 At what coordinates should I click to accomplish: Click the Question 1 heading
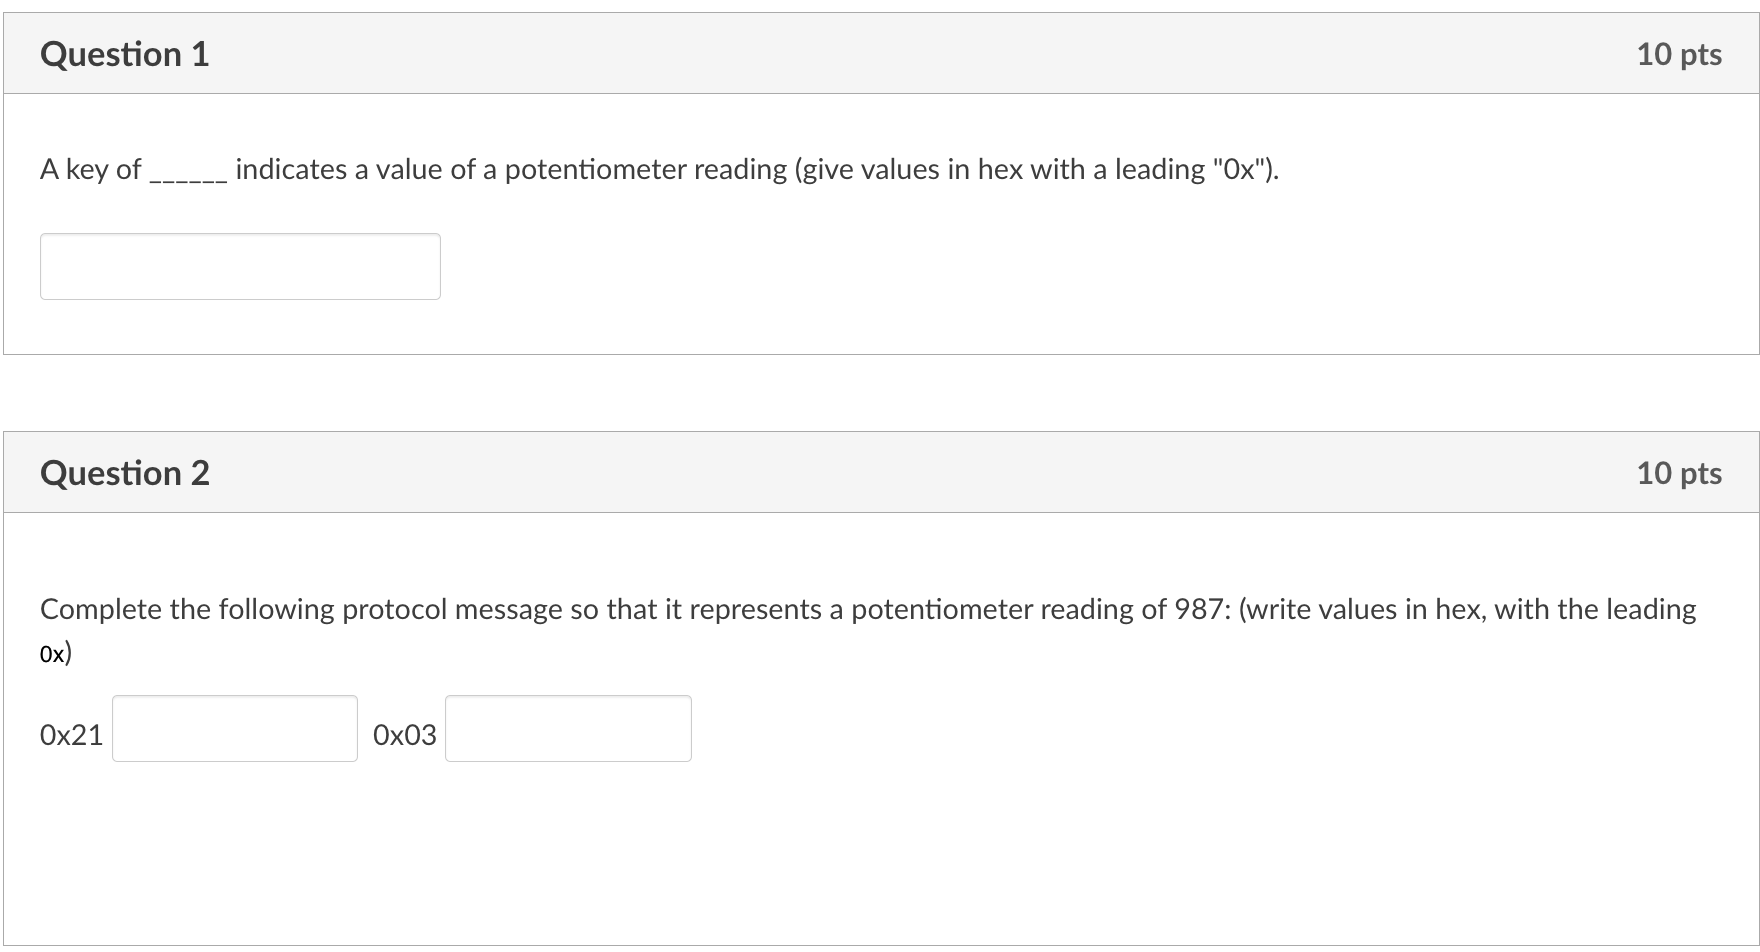[125, 54]
